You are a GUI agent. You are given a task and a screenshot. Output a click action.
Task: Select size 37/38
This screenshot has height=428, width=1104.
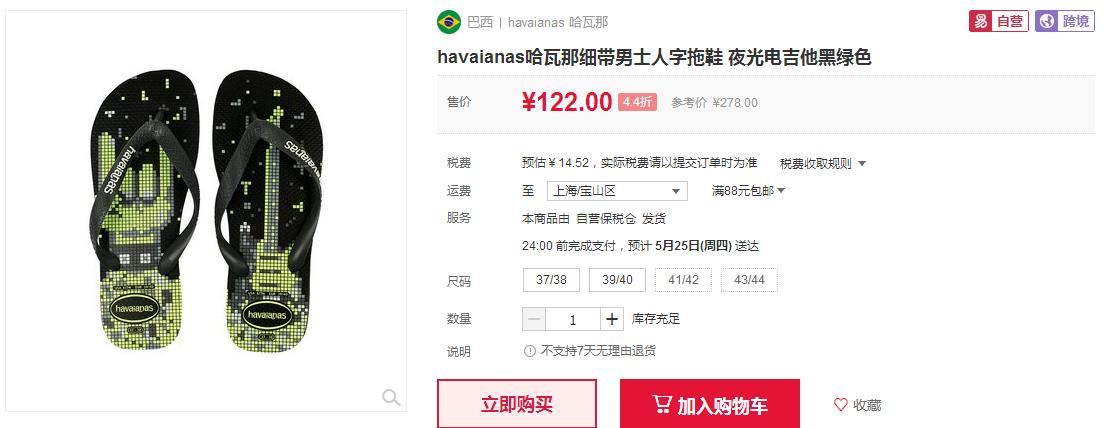(551, 279)
